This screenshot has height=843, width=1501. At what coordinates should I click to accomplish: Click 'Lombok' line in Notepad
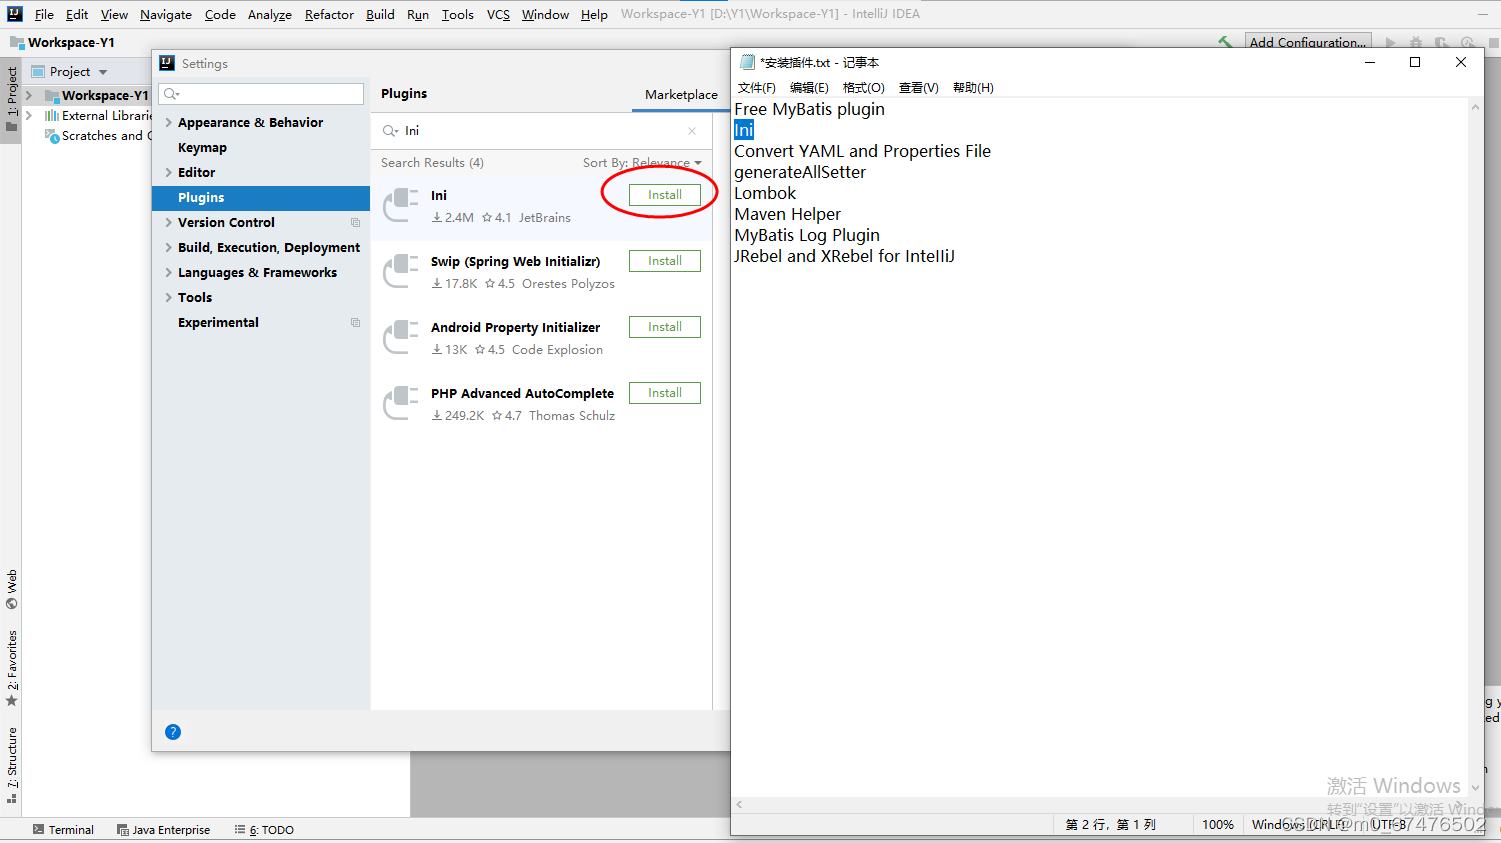coord(765,193)
